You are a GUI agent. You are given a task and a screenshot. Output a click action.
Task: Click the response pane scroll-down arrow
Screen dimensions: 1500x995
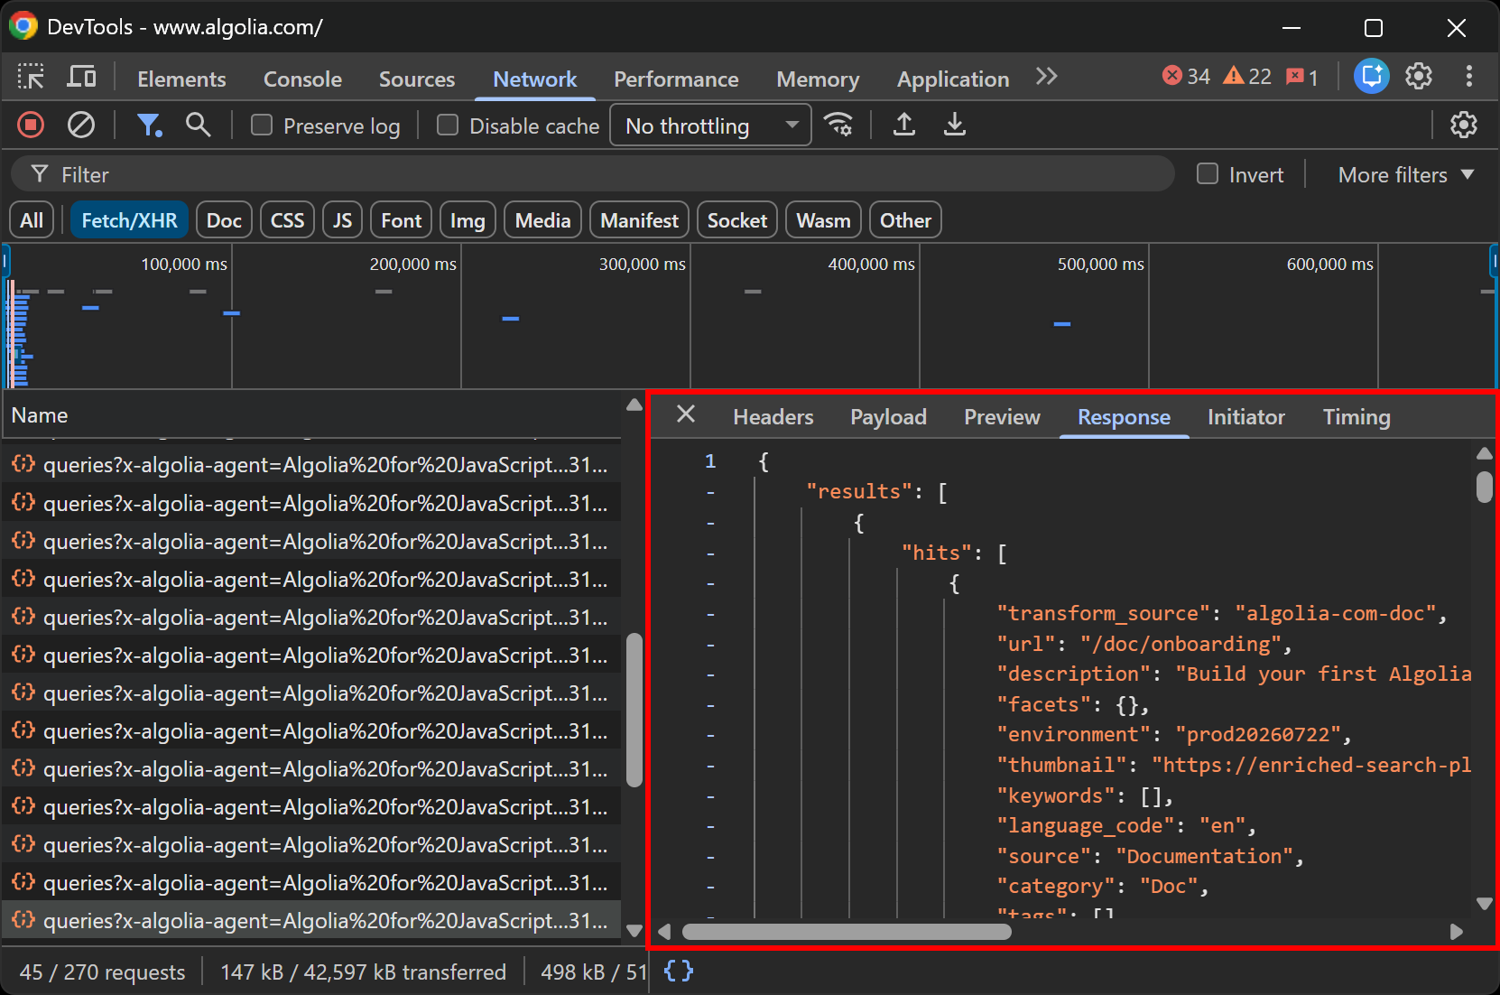pyautogui.click(x=1484, y=903)
